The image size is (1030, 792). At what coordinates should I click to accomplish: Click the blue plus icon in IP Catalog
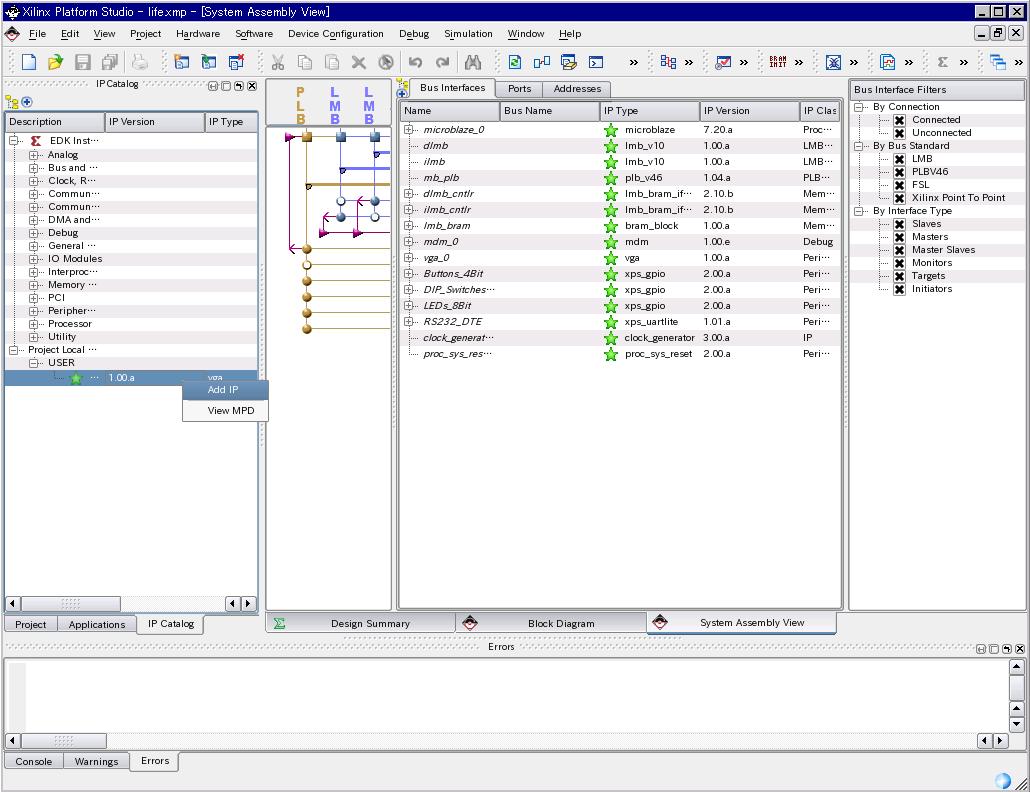coord(27,102)
